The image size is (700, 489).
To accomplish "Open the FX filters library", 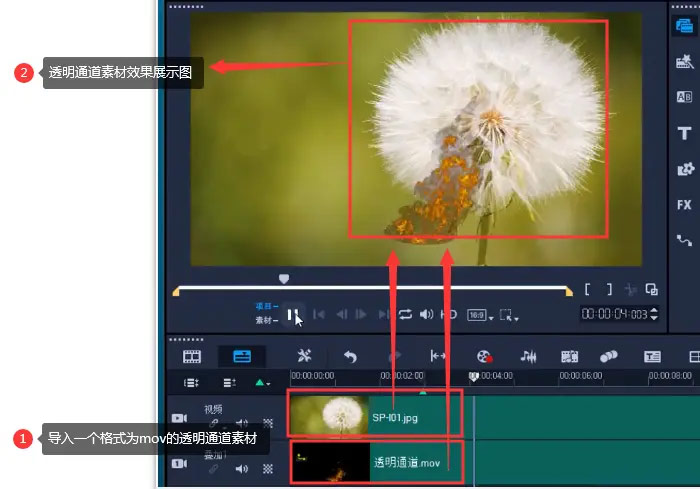I will pyautogui.click(x=684, y=205).
